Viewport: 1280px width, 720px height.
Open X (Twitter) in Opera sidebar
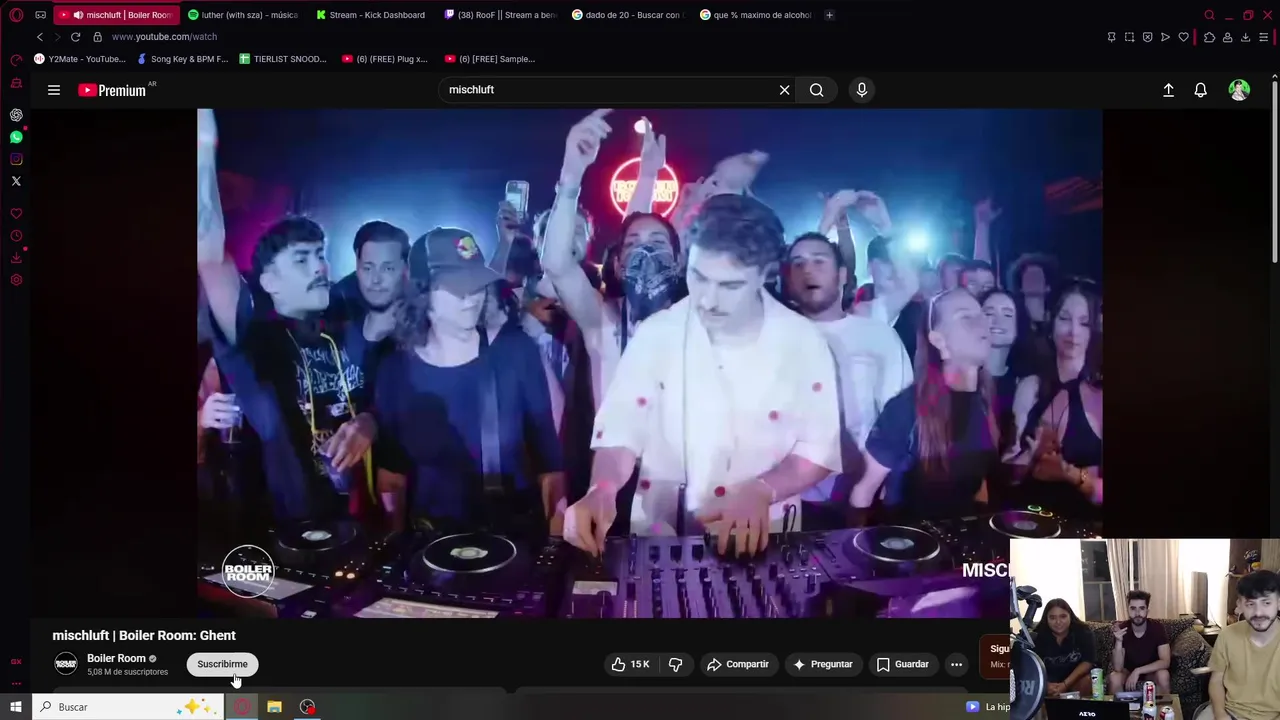point(16,181)
